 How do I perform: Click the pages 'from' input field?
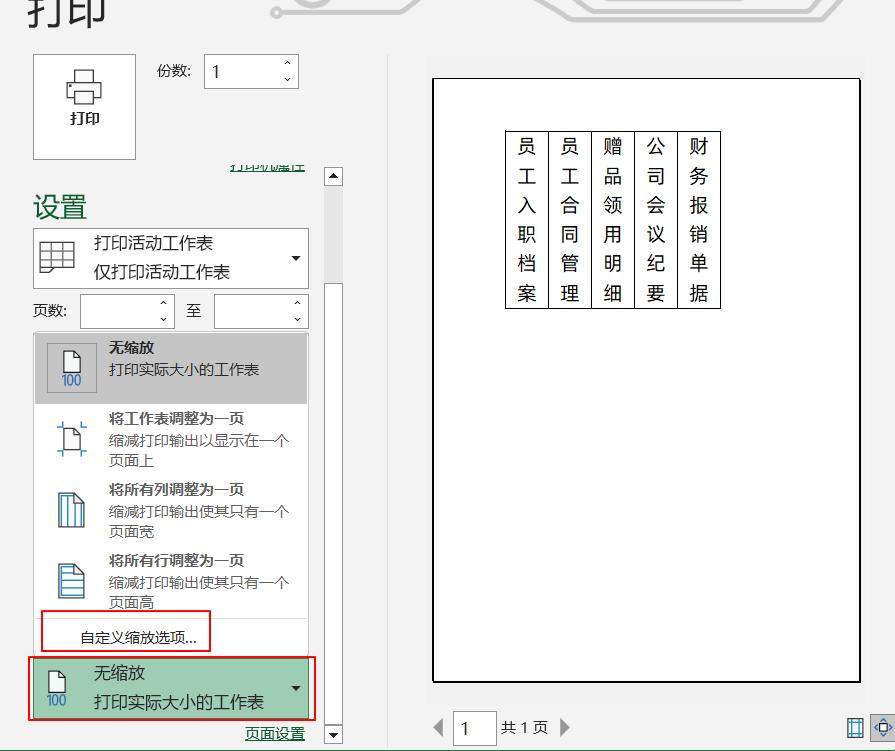click(x=119, y=311)
